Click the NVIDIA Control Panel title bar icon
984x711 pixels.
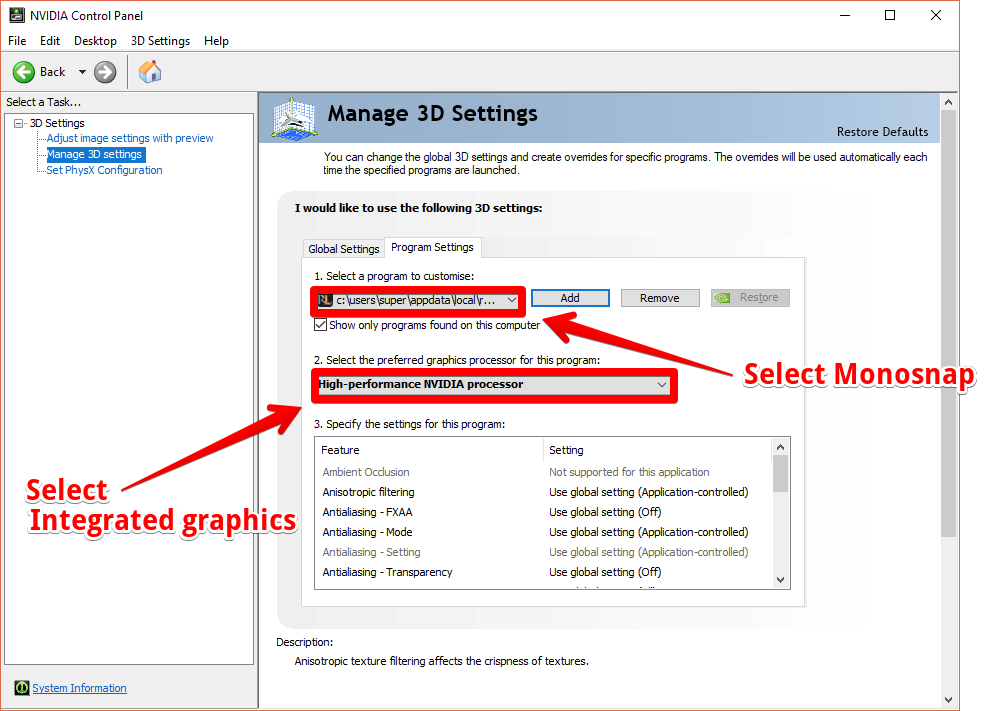[17, 15]
